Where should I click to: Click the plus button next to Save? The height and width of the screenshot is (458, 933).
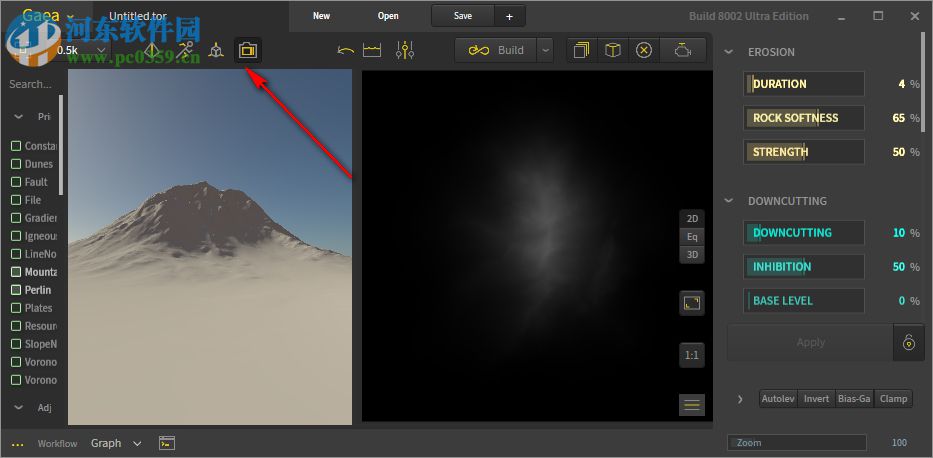click(x=509, y=17)
